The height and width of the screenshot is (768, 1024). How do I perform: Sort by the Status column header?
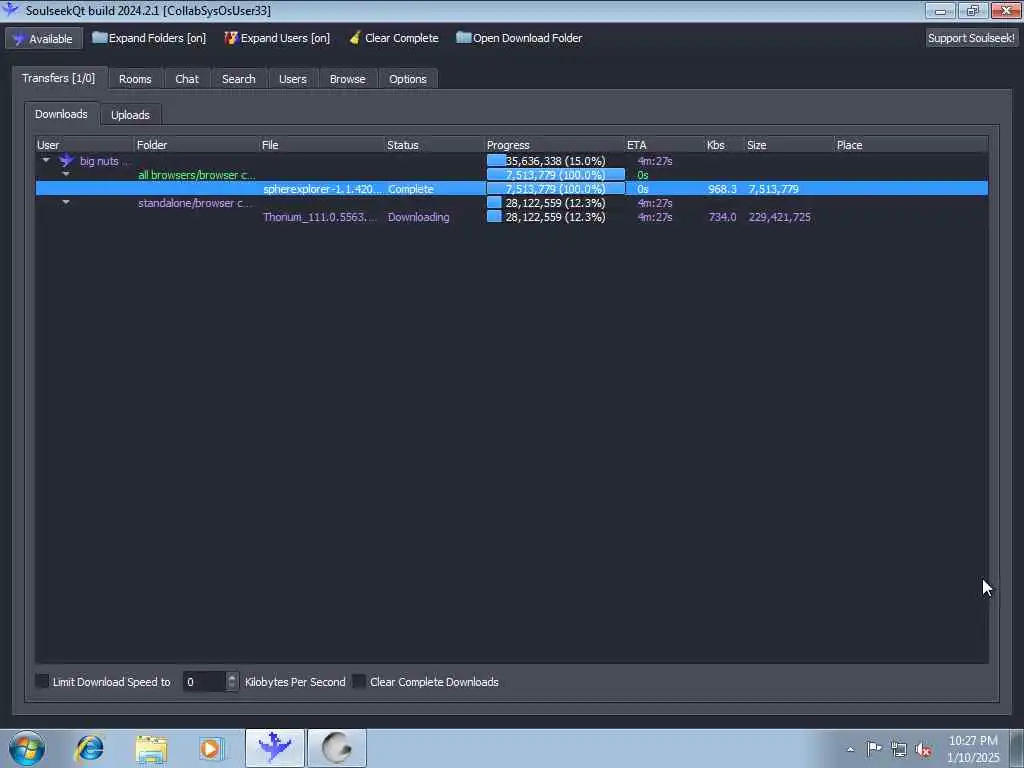[434, 145]
